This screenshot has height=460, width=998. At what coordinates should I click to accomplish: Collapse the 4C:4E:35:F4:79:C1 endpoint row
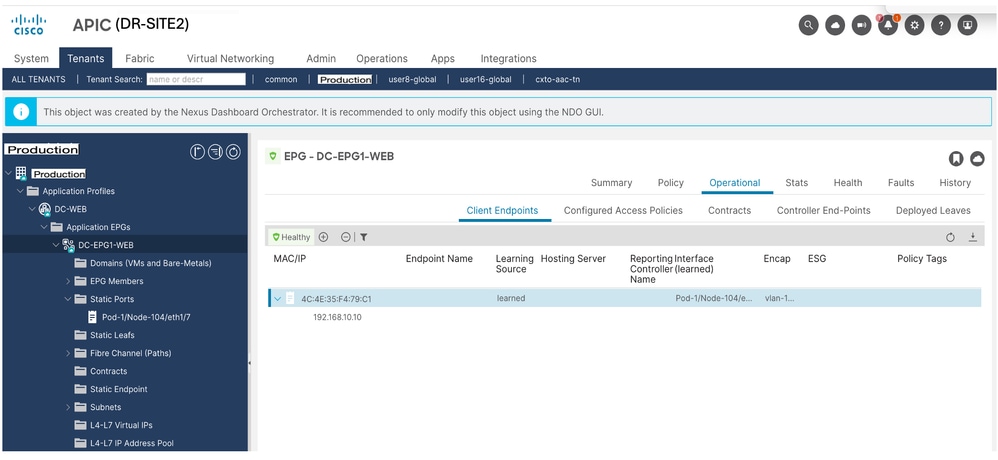278,298
